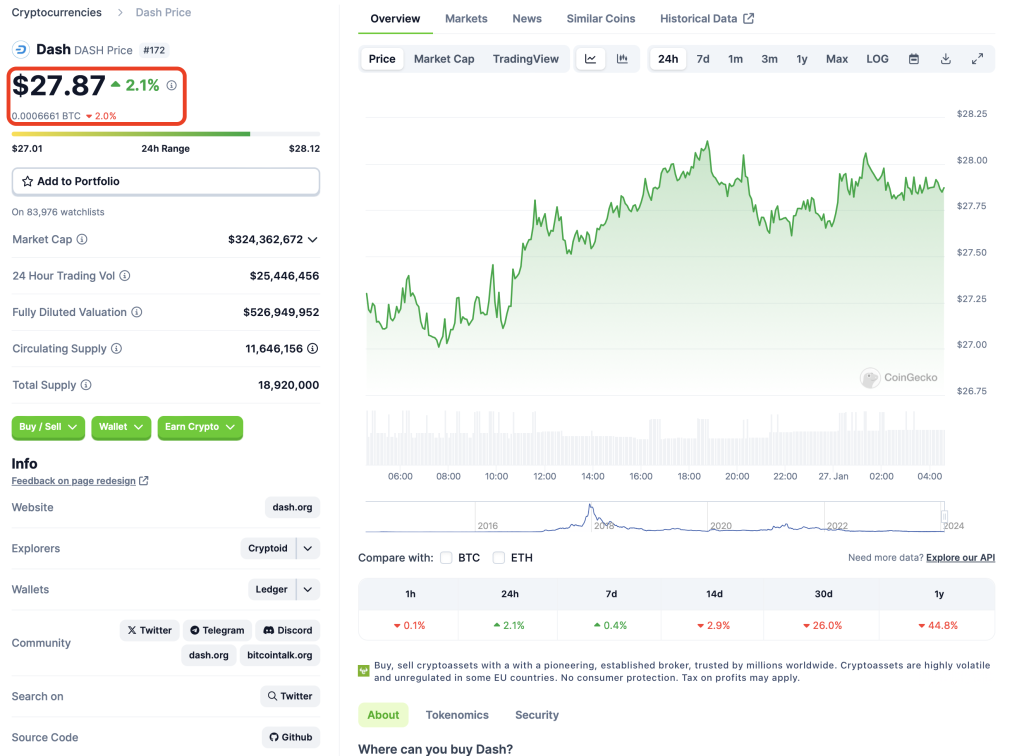The image size is (1024, 756).
Task: Click the Dash coin logo icon
Action: 21,50
